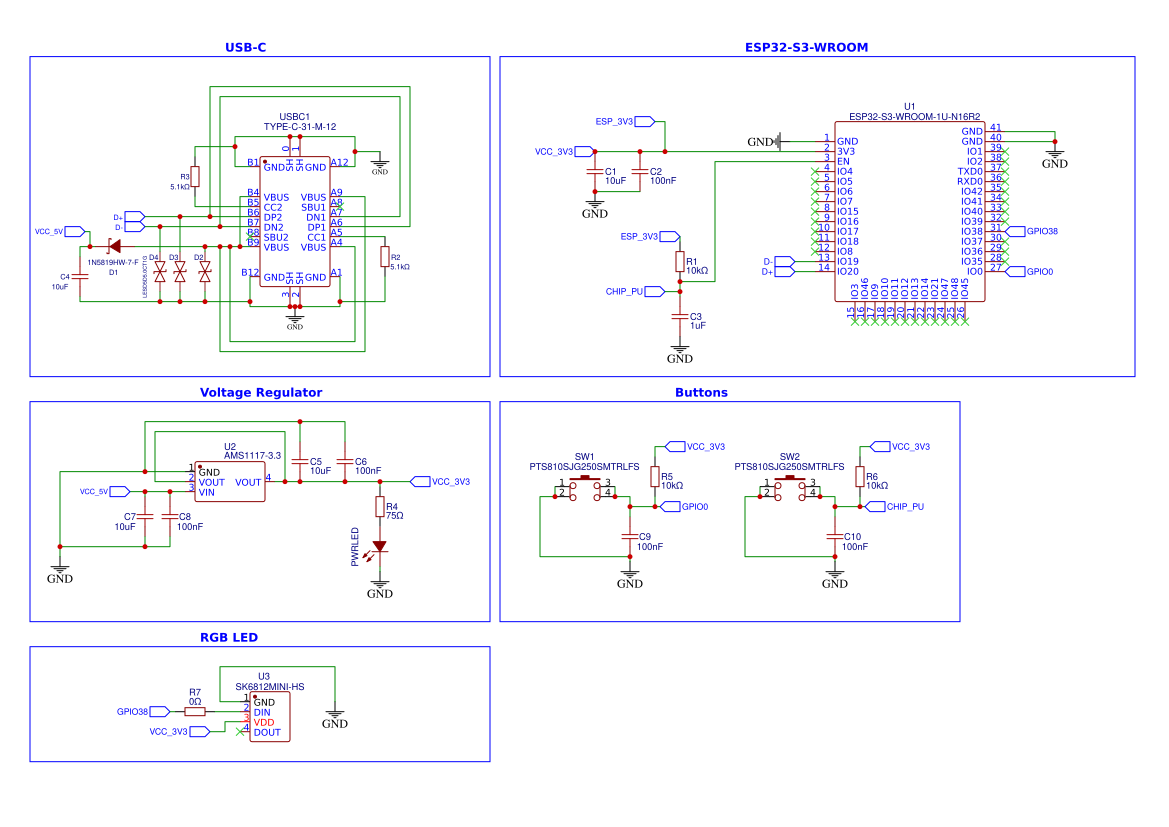Click the C4 capacitor symbol
This screenshot has height=827, width=1169.
click(80, 277)
